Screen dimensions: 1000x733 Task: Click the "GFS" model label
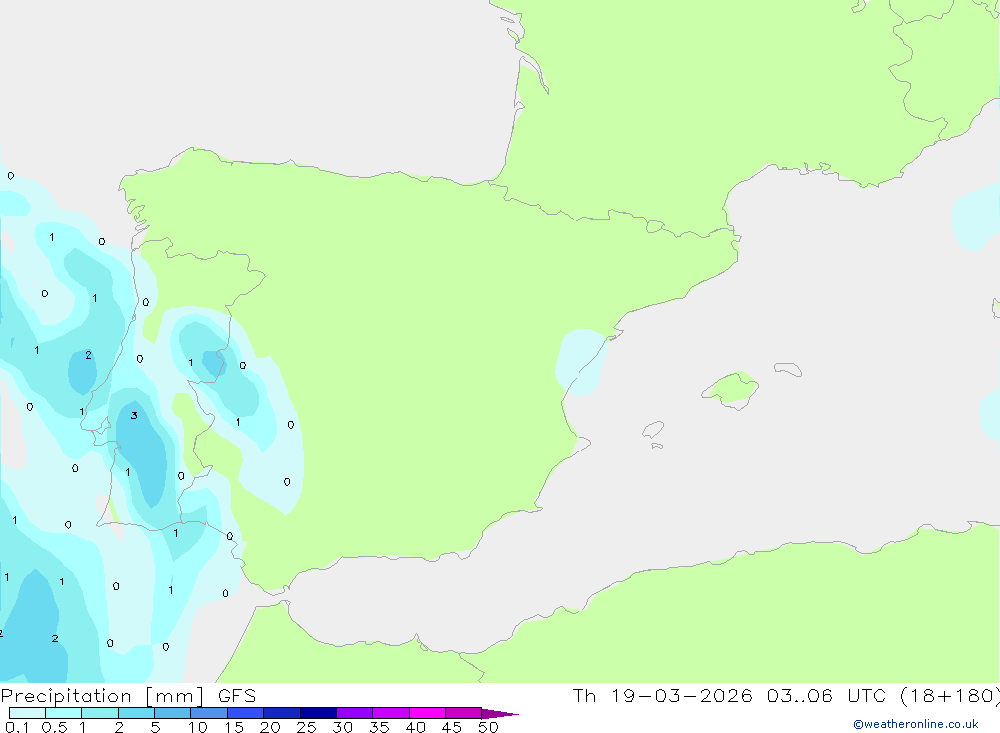click(x=237, y=696)
